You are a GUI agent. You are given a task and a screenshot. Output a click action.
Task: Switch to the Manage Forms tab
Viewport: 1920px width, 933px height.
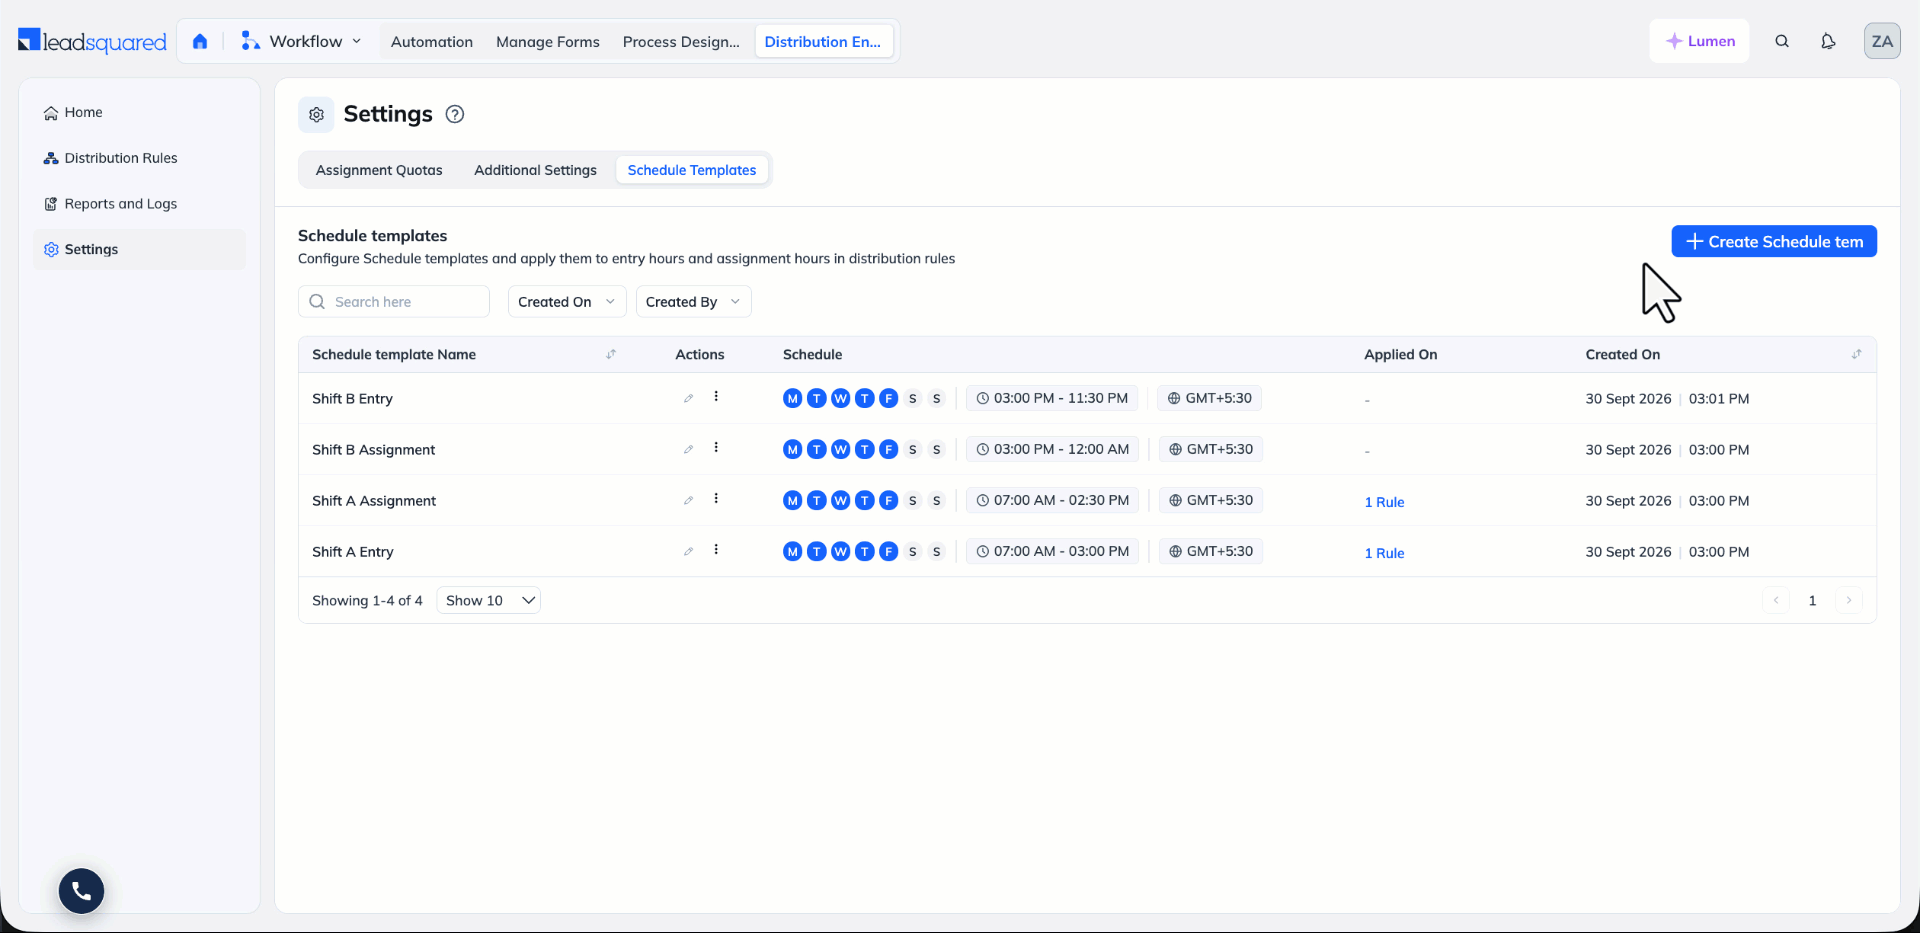click(x=548, y=42)
